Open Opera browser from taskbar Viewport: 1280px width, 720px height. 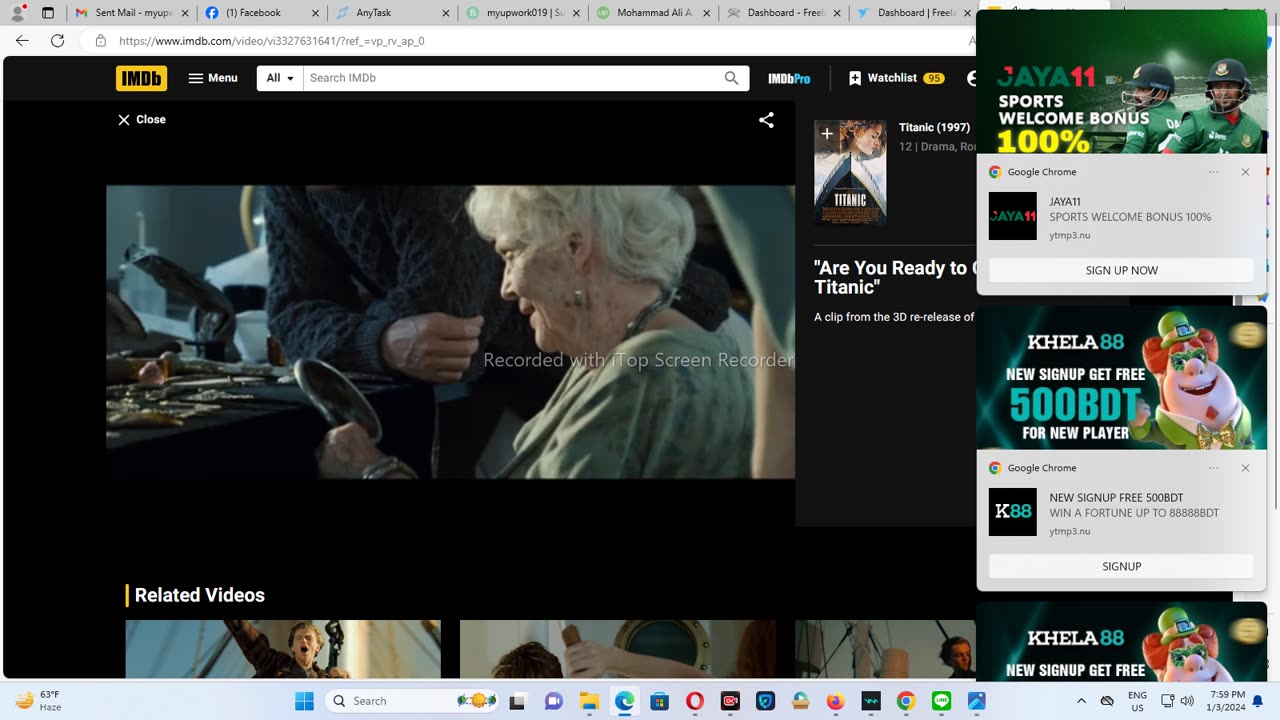pos(694,701)
